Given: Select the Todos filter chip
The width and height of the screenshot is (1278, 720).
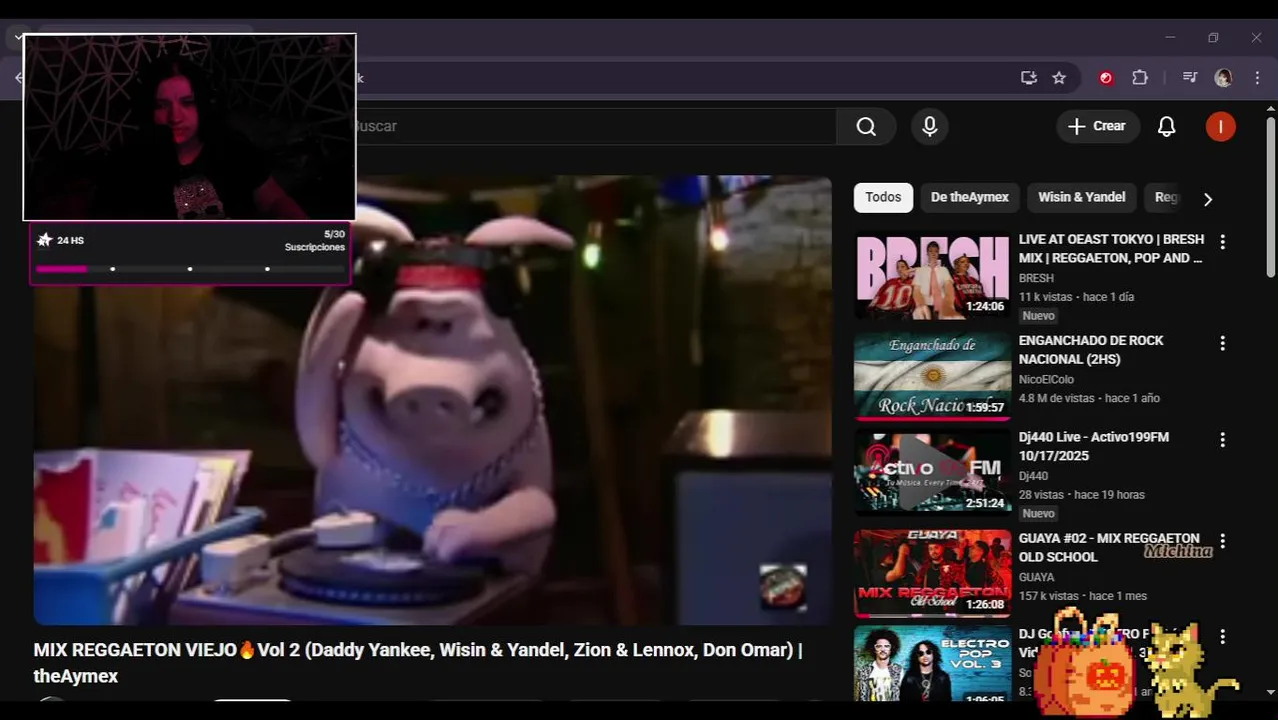Looking at the screenshot, I should click(883, 197).
